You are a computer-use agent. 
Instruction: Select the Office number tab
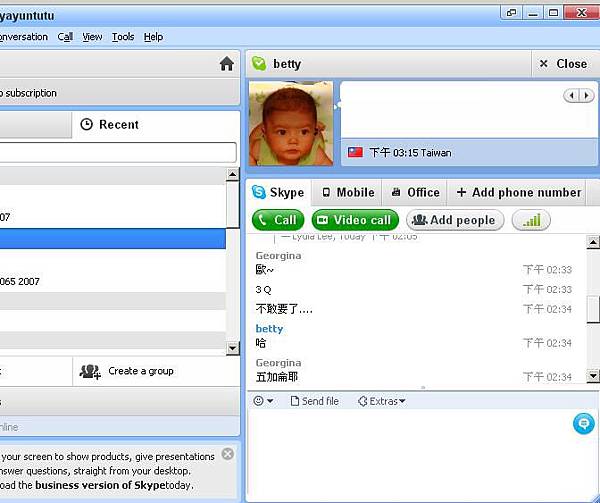(x=415, y=192)
